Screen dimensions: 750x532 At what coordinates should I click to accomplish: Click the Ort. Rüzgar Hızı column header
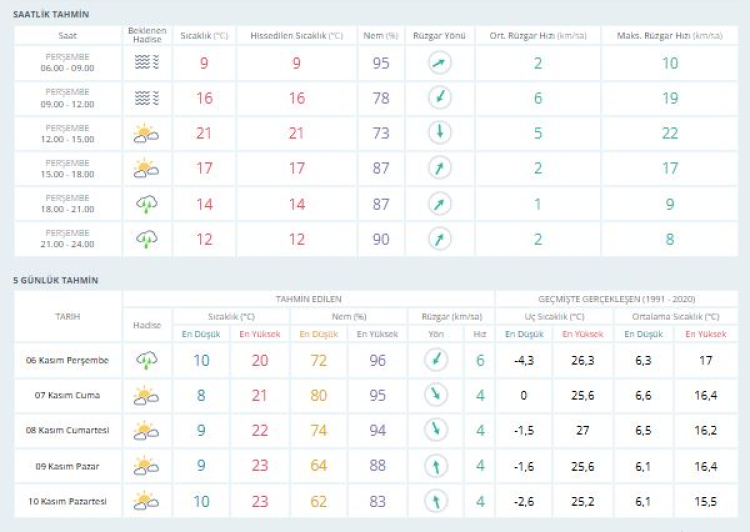pos(537,35)
